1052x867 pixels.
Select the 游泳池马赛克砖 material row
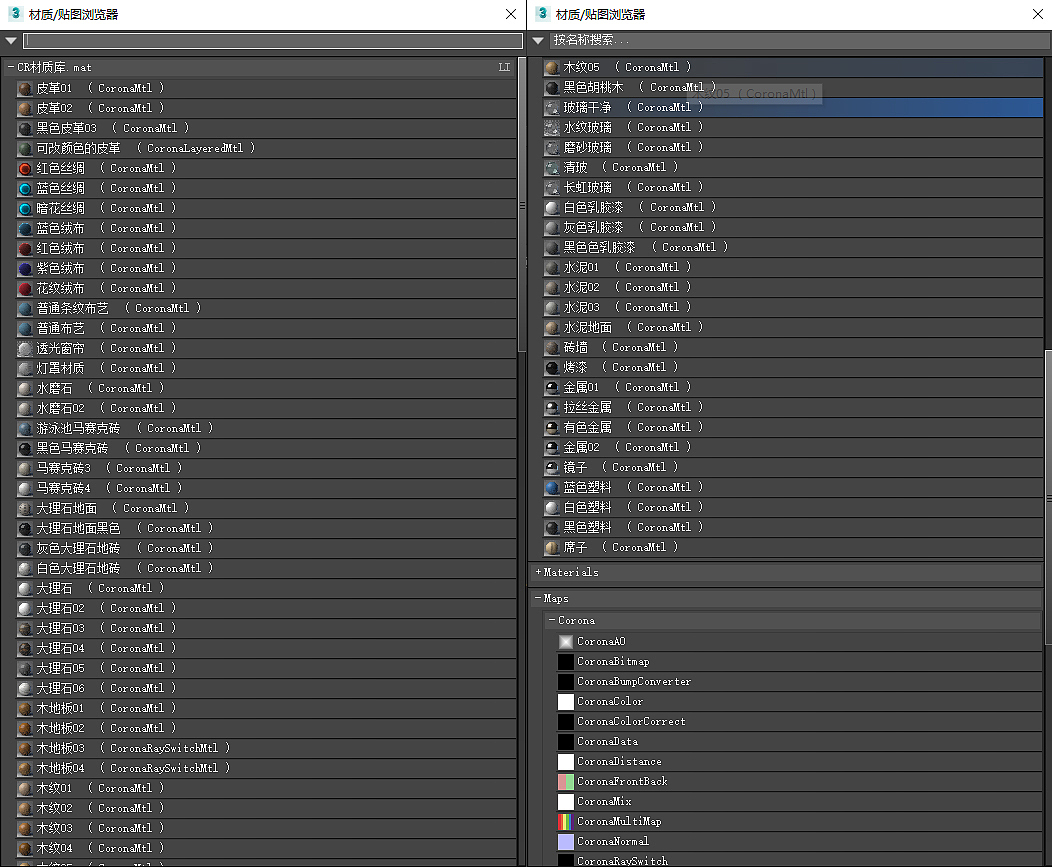[266, 428]
